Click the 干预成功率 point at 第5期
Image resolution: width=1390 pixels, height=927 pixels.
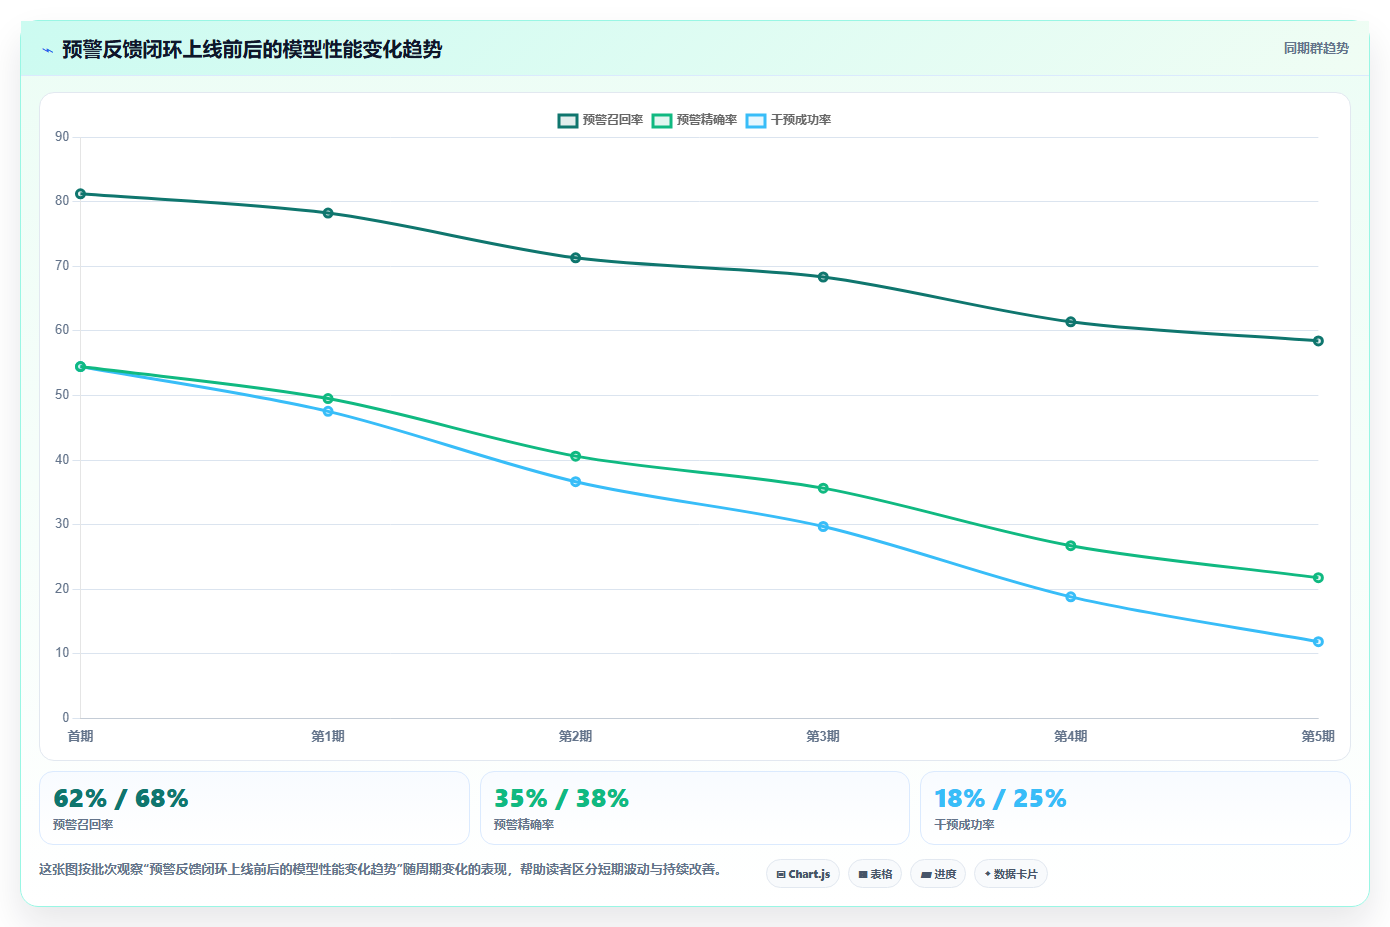click(x=1318, y=642)
